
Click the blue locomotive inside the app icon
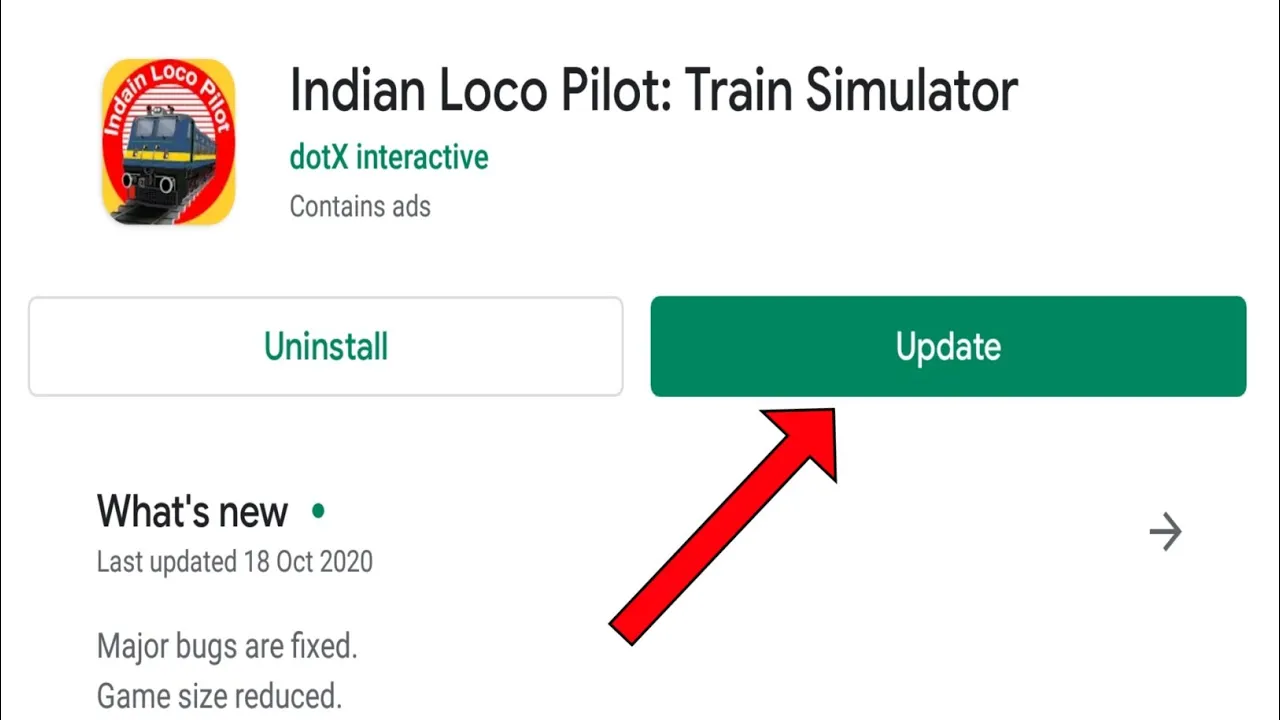[168, 153]
